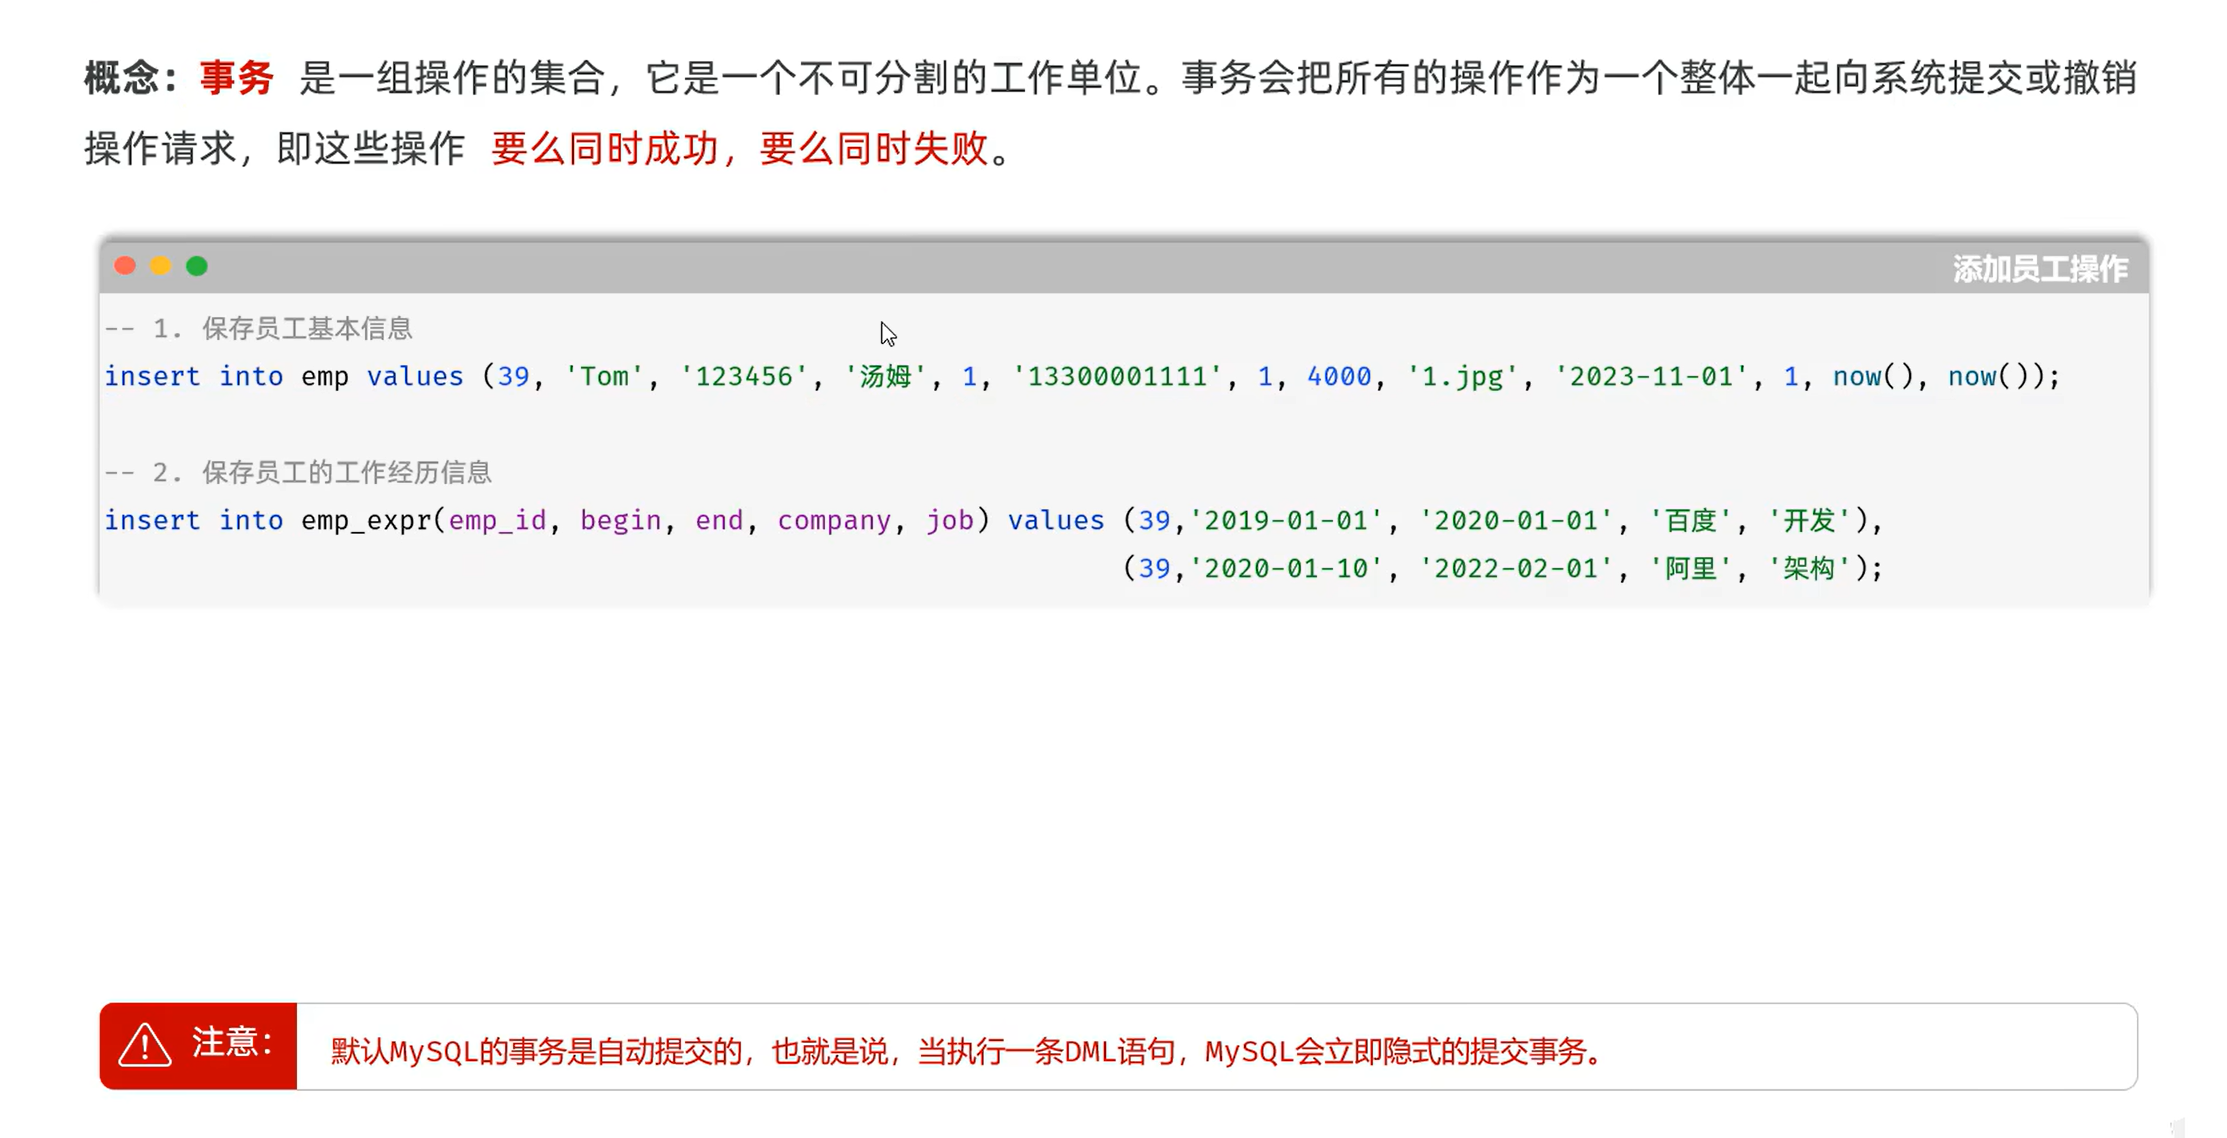Click the red text 要么同时成功

click(x=605, y=149)
